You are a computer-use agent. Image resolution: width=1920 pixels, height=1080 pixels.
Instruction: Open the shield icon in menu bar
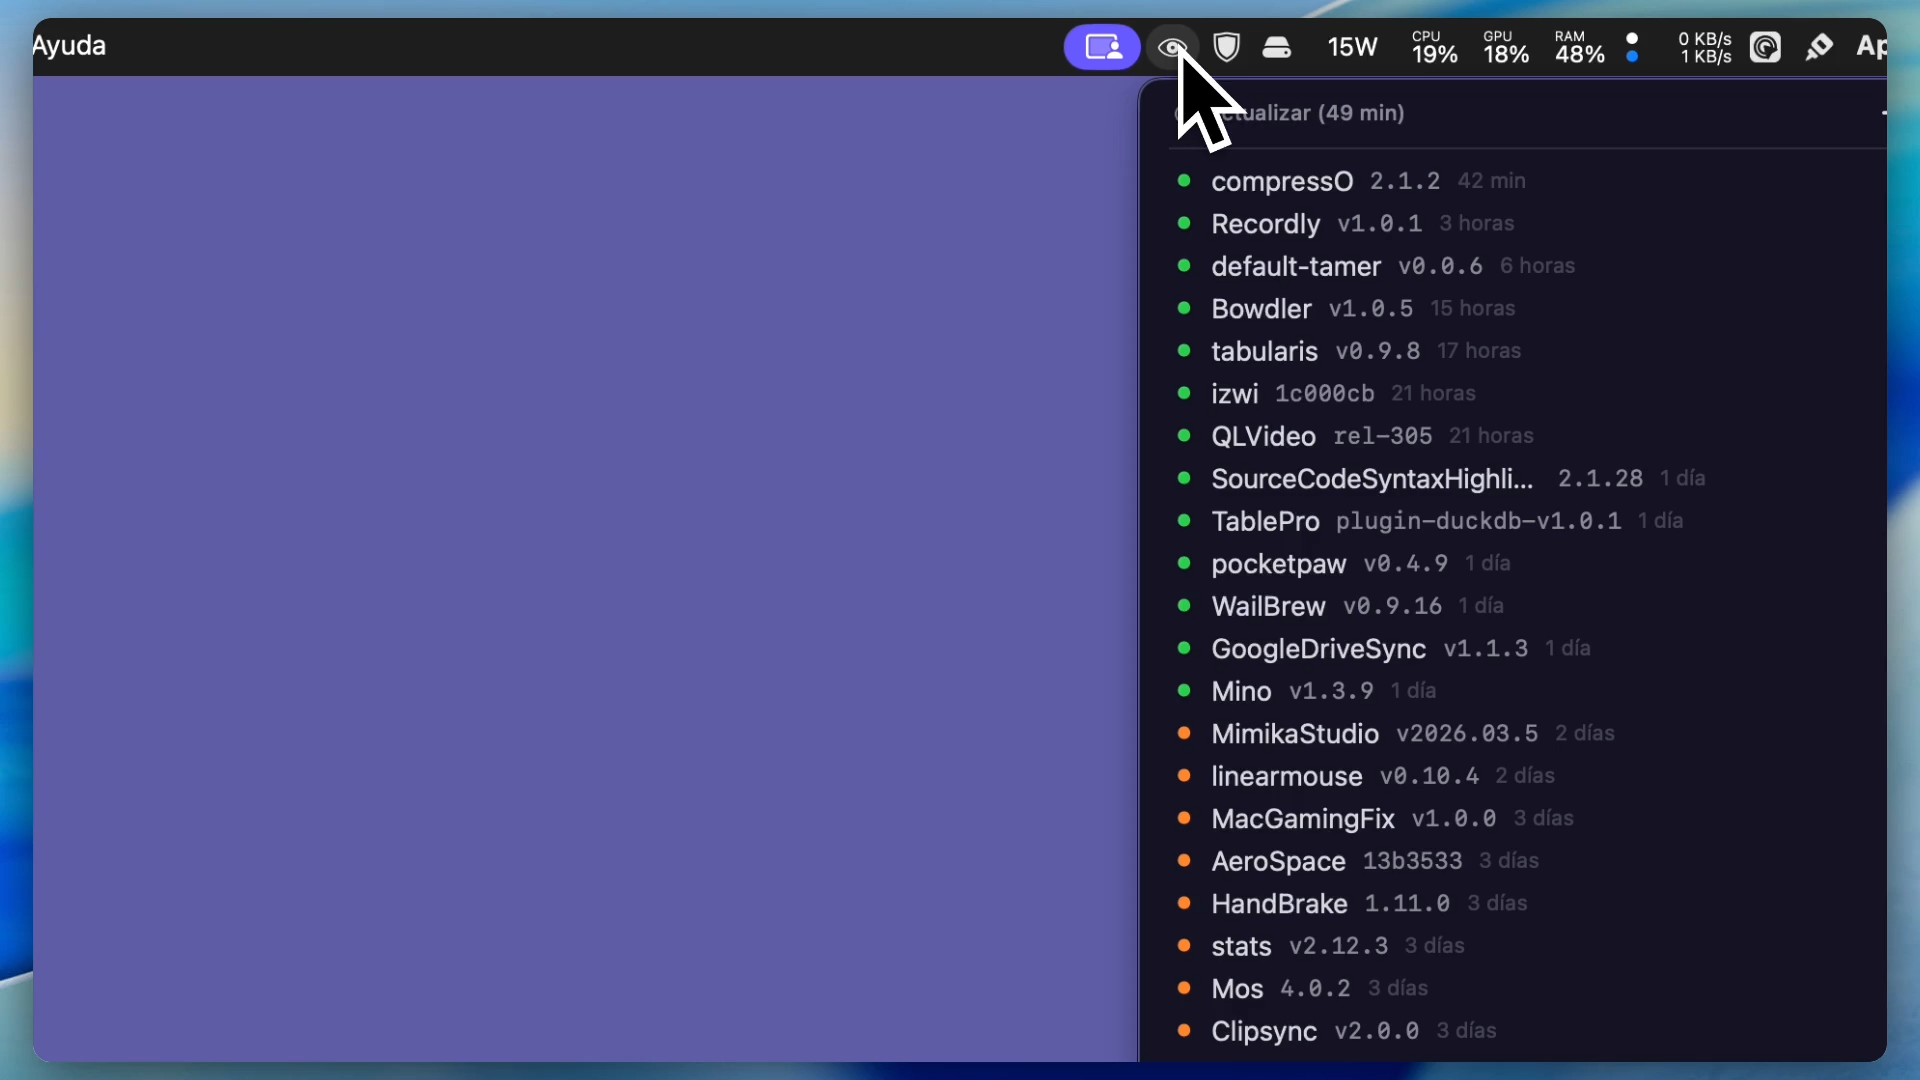1227,47
